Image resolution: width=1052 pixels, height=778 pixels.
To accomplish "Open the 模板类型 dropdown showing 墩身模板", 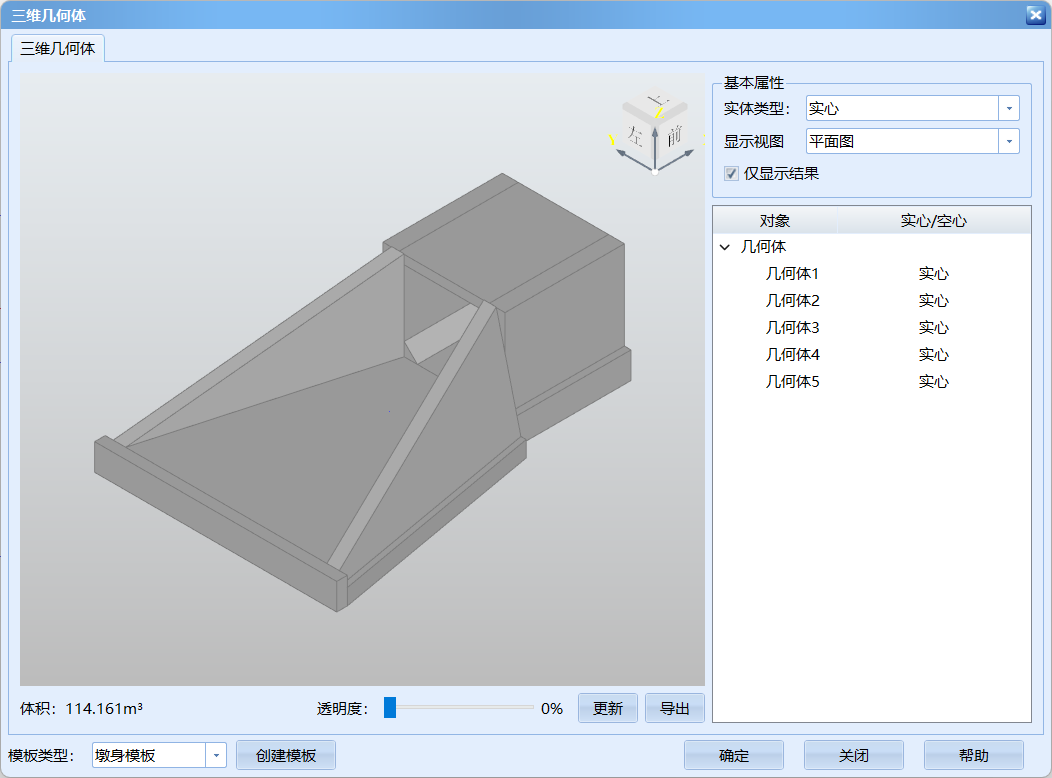I will coord(217,756).
